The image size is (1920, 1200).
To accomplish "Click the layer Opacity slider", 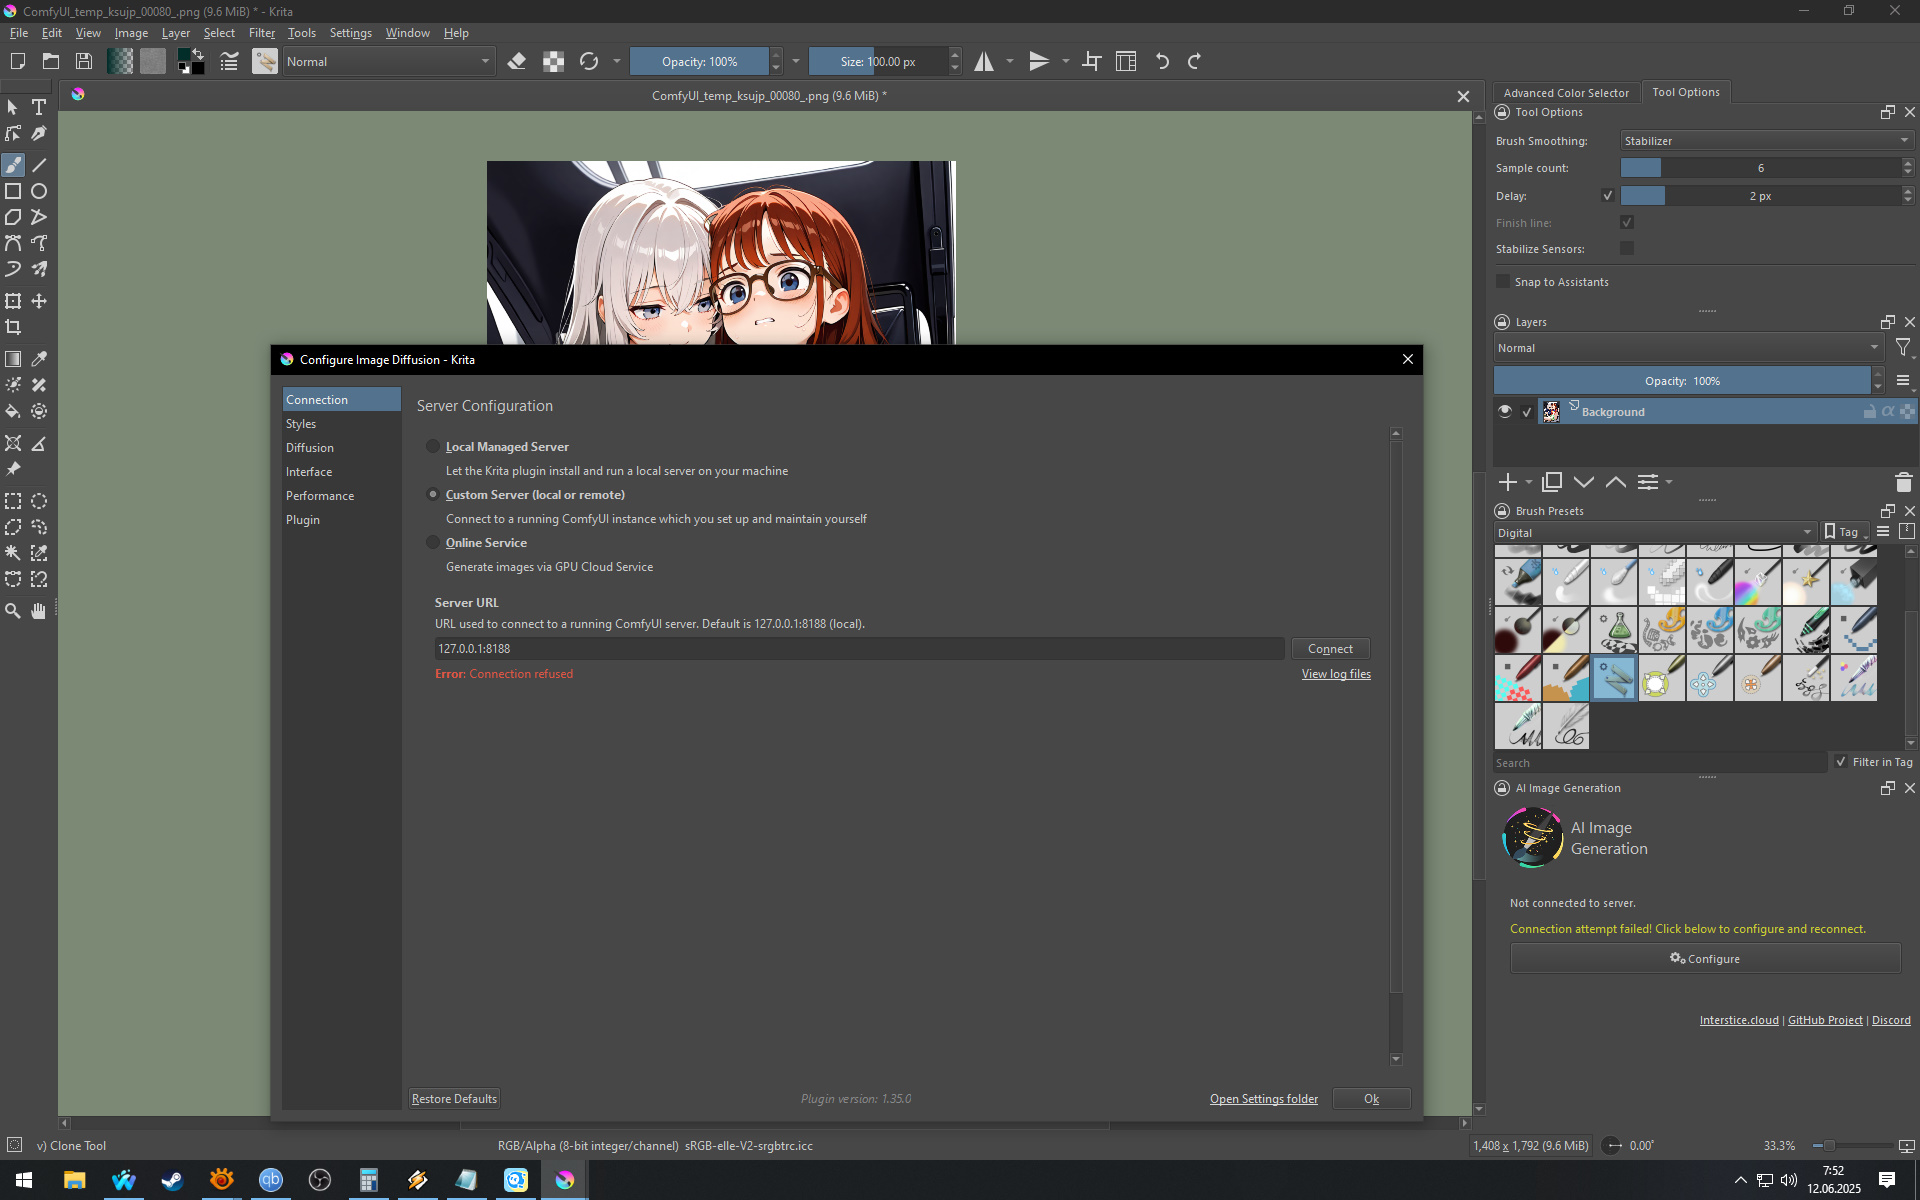I will coord(1682,381).
